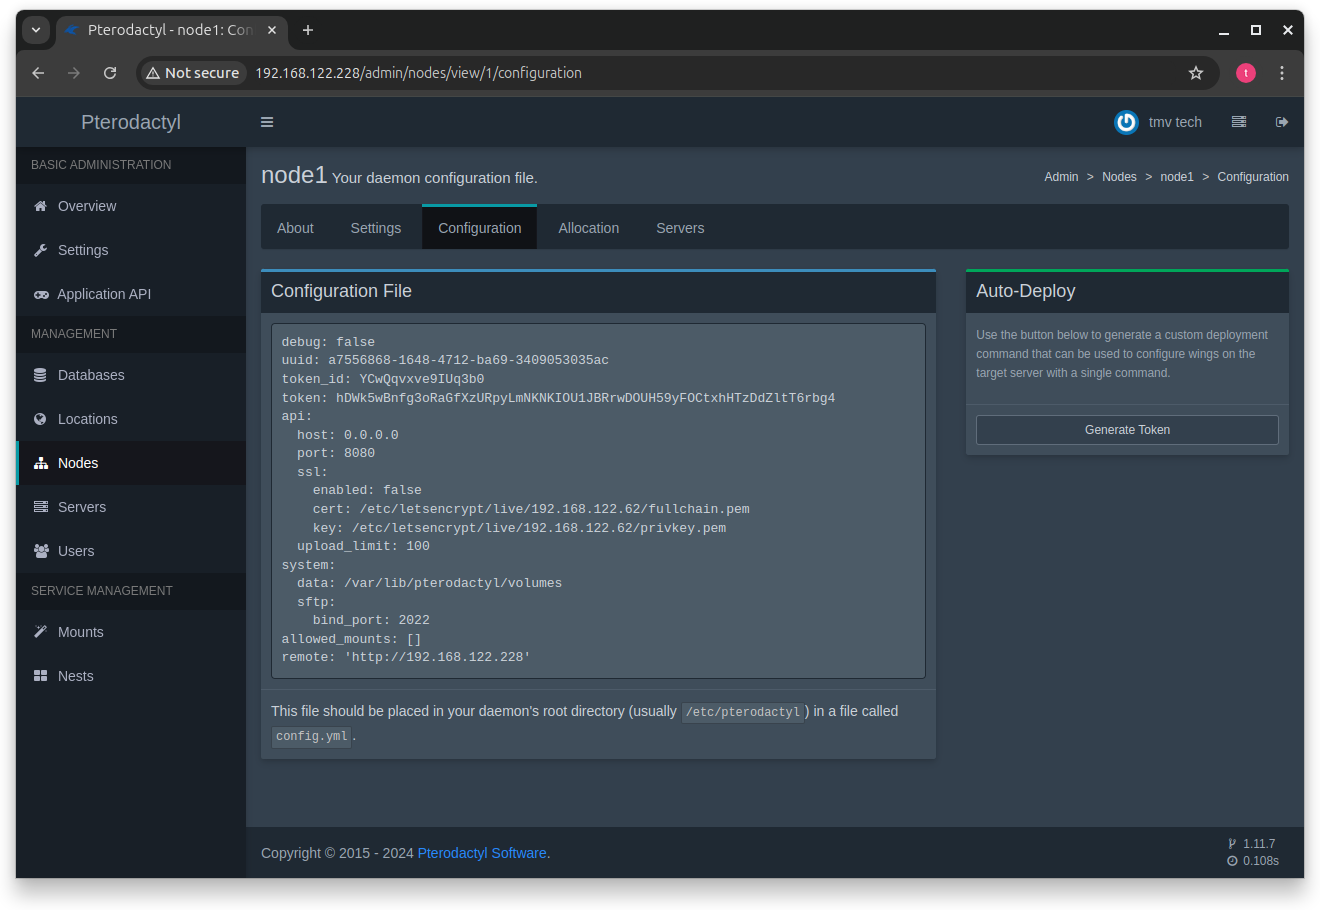
Task: Expand the browser tab search chevron
Action: tap(36, 30)
